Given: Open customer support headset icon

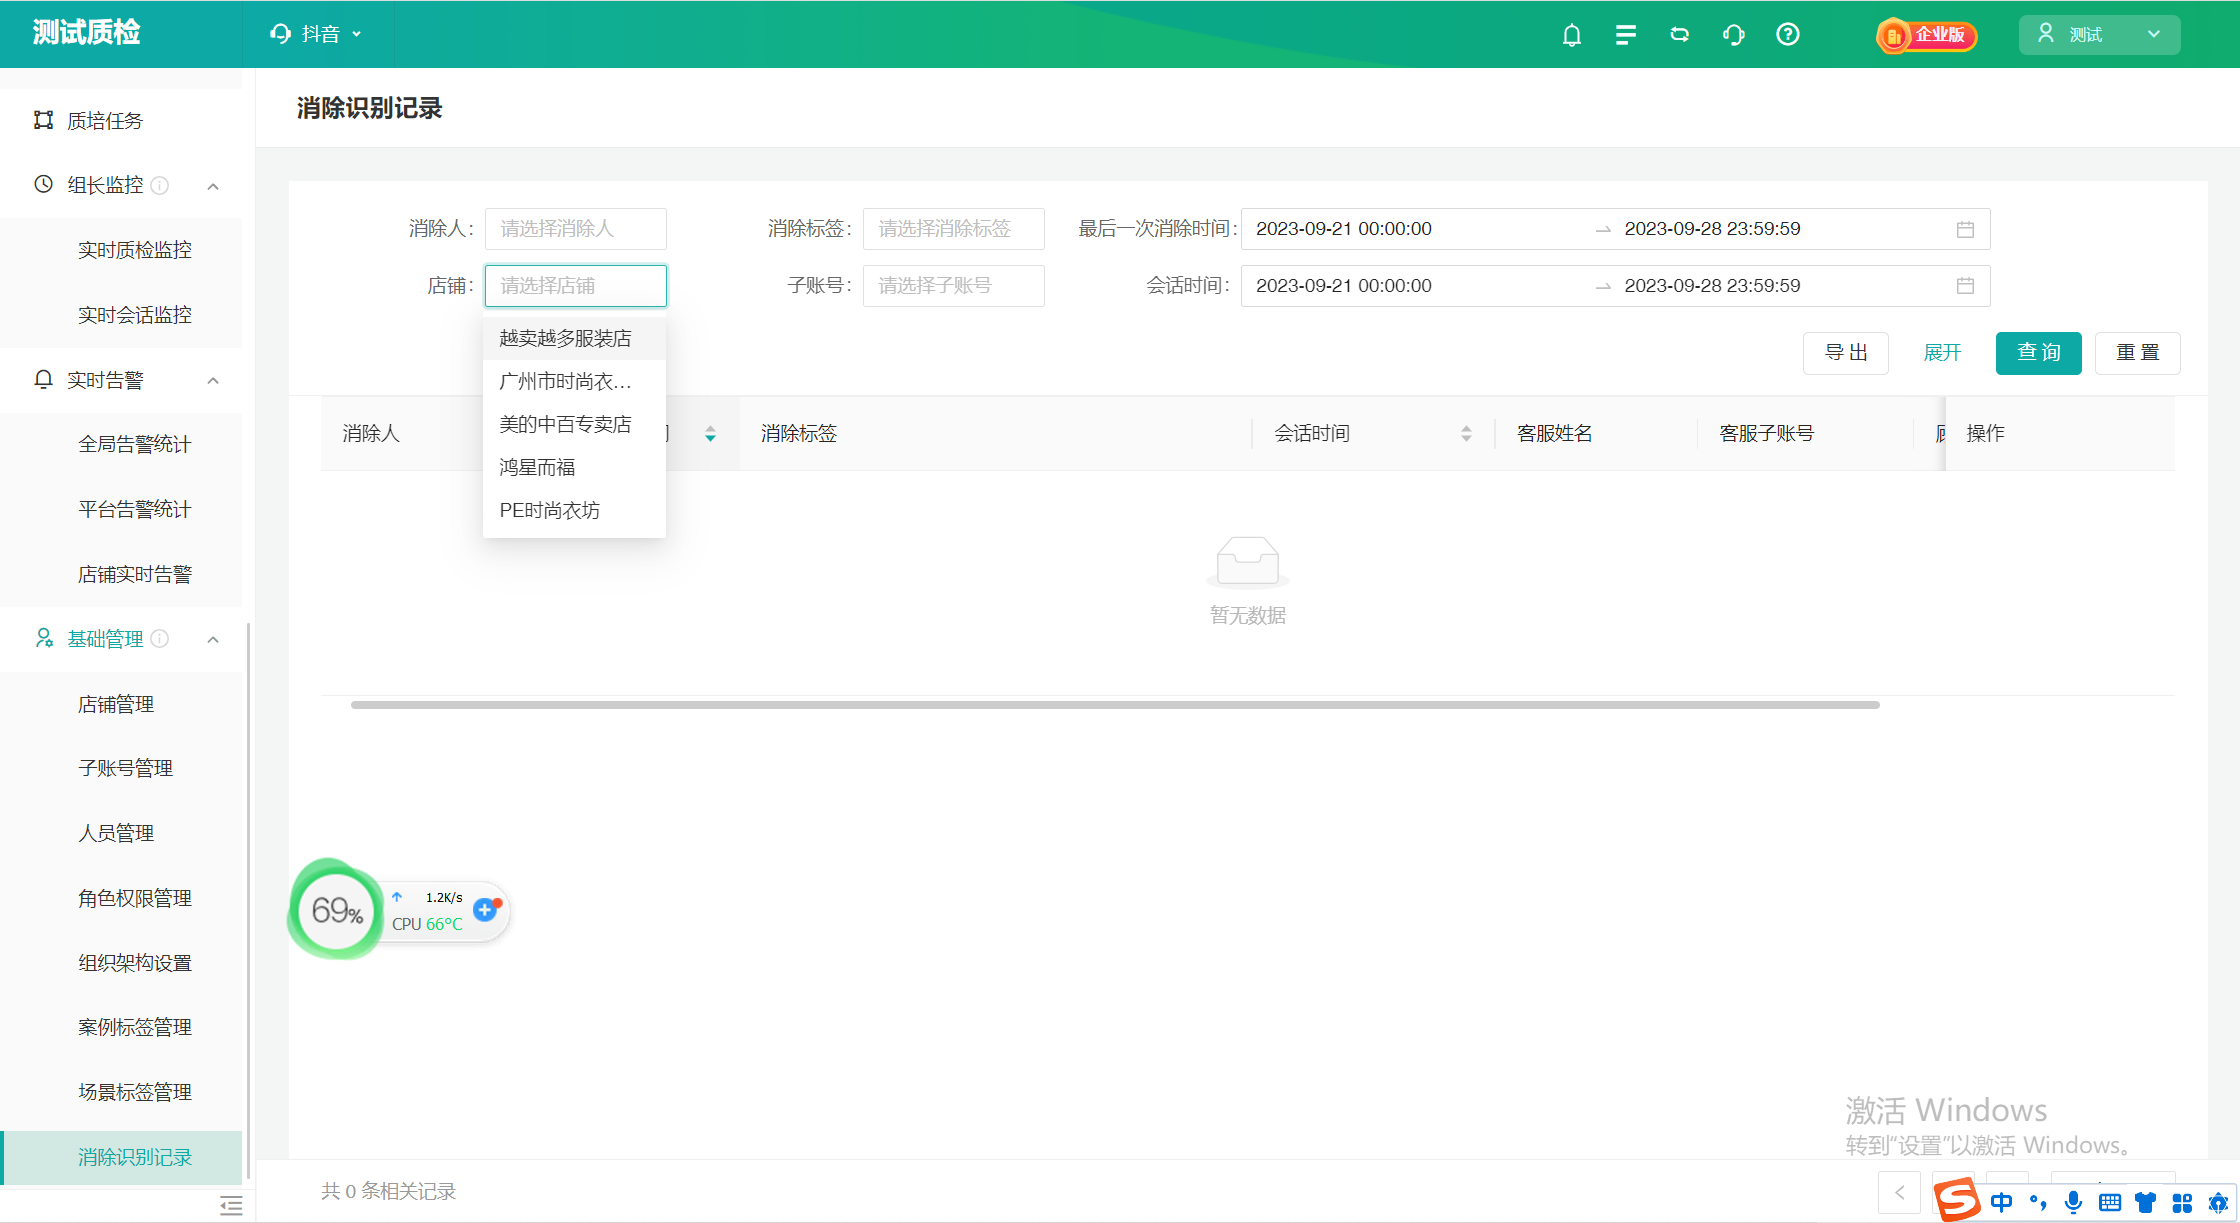Looking at the screenshot, I should (x=1734, y=35).
